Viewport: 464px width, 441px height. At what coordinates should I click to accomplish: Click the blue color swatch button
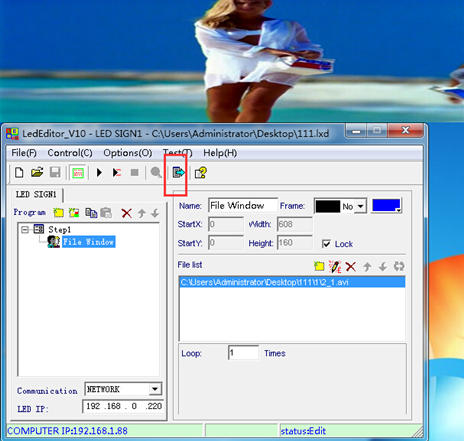pyautogui.click(x=387, y=206)
